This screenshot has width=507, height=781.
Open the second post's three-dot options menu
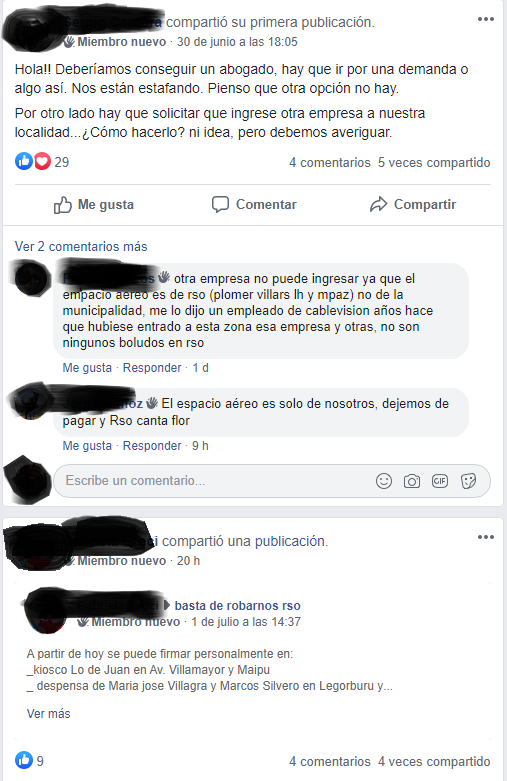pyautogui.click(x=486, y=537)
